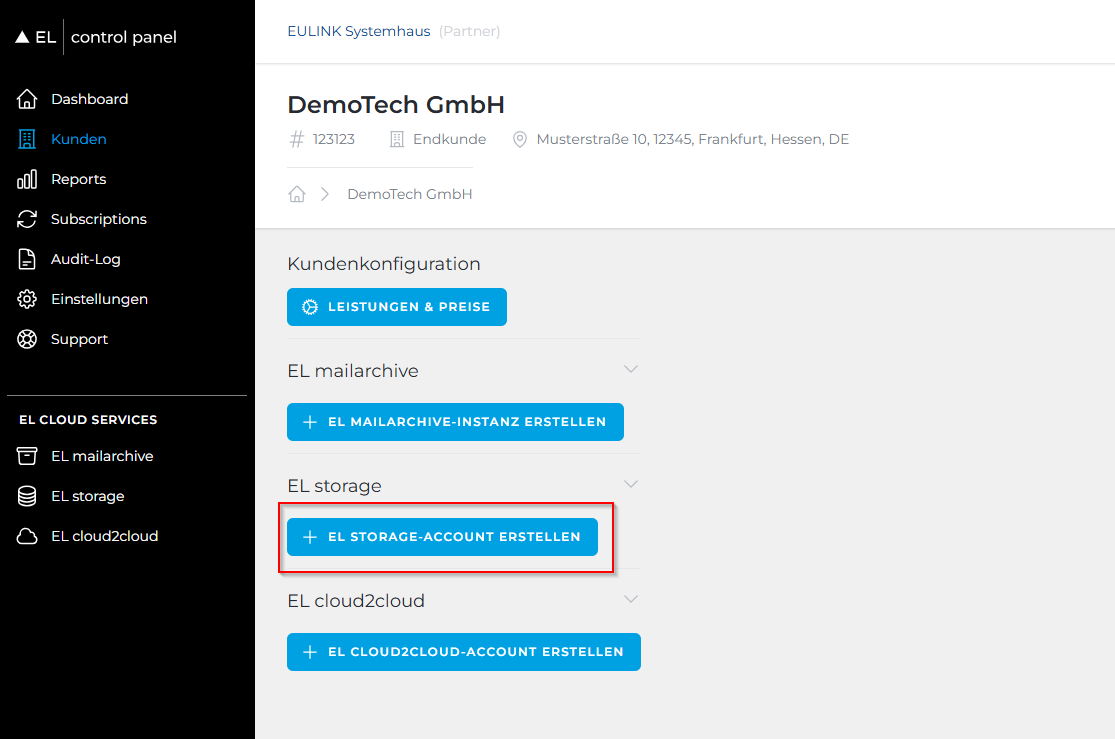
Task: Click the Kunden building icon
Action: click(x=27, y=139)
